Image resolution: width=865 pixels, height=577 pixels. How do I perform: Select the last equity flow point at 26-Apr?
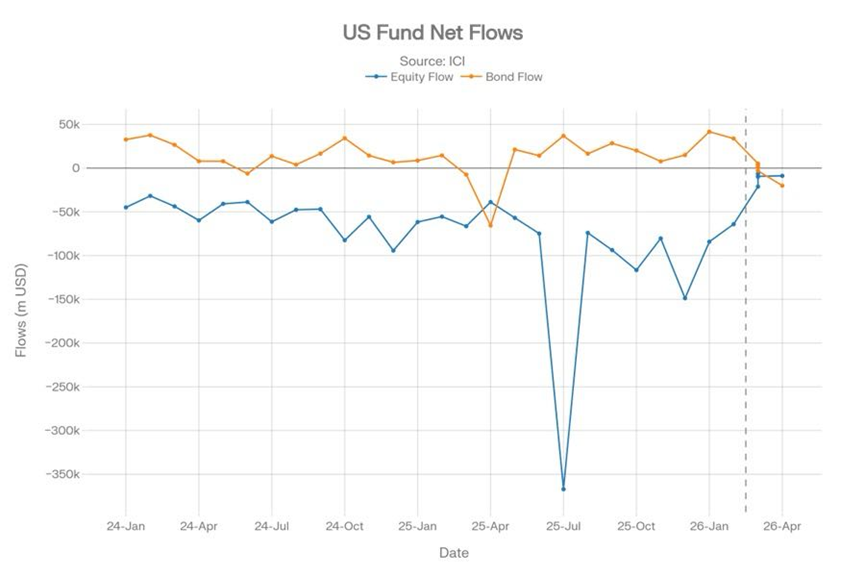(x=782, y=176)
